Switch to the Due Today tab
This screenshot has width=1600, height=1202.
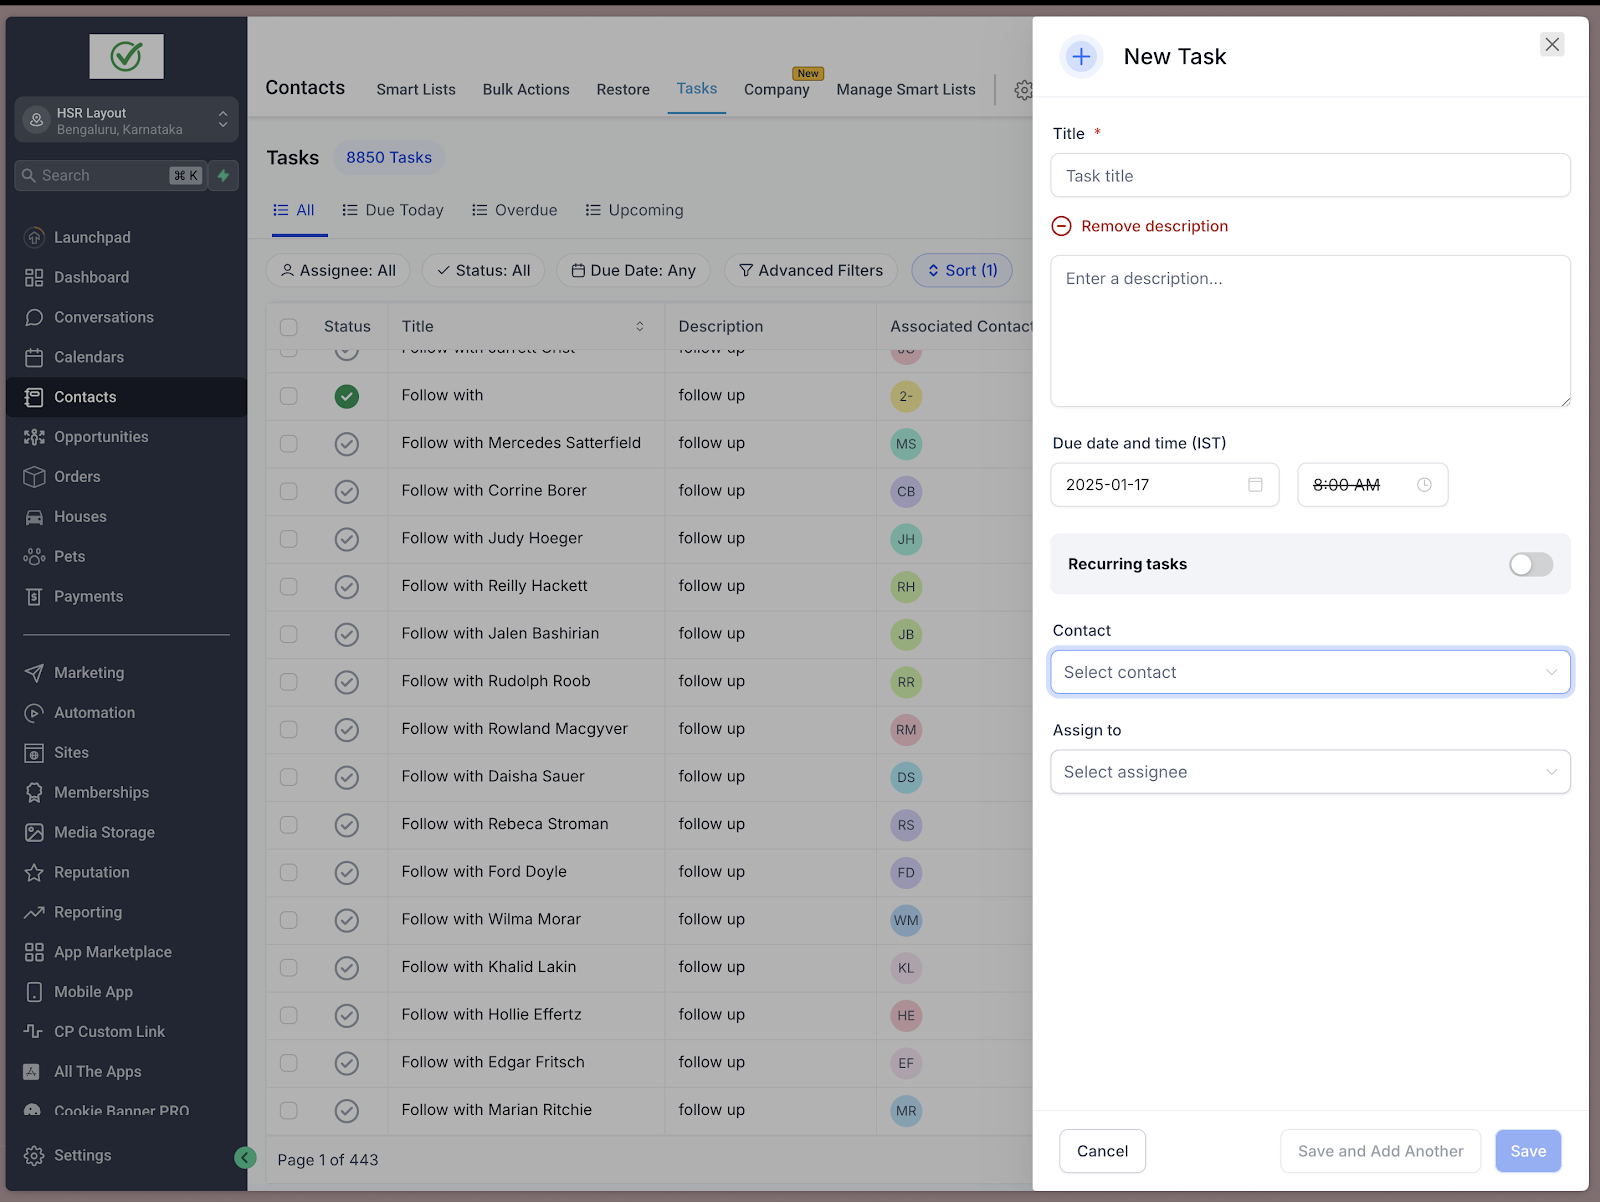pos(393,210)
